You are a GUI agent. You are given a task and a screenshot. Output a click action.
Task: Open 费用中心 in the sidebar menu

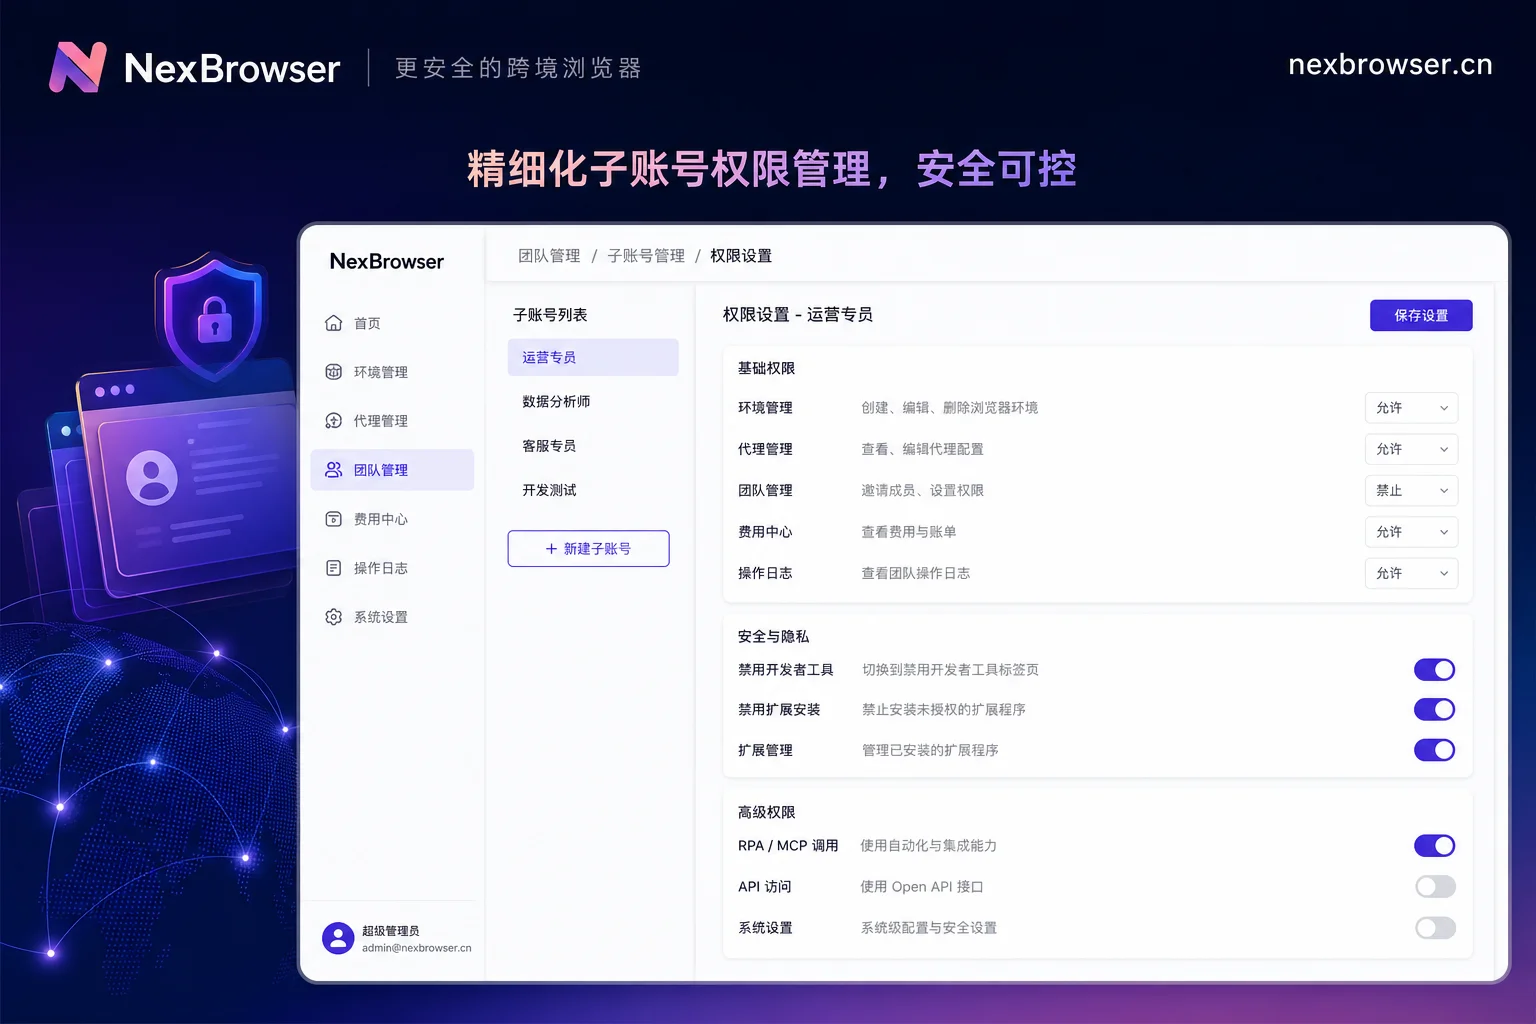[392, 519]
